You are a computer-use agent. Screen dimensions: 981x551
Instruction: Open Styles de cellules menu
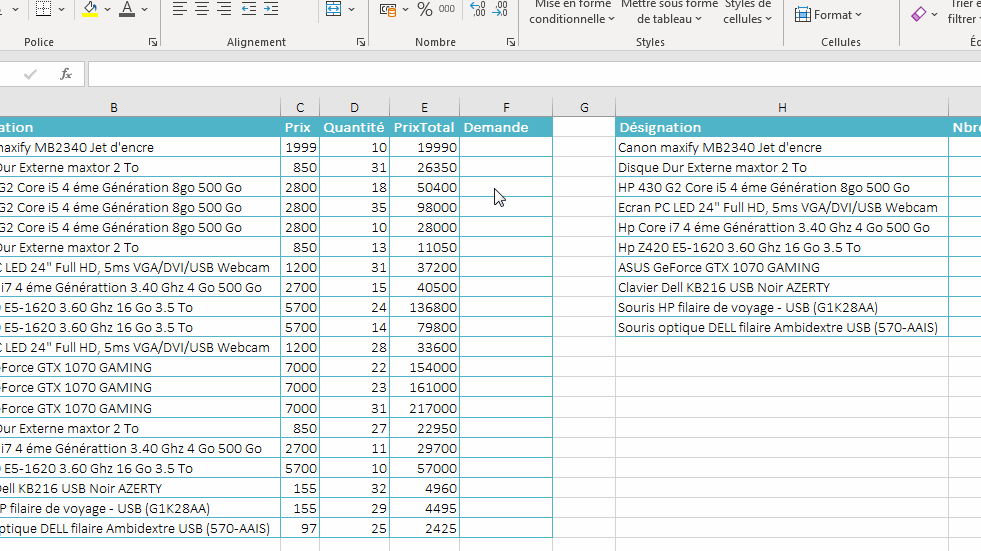pyautogui.click(x=747, y=13)
